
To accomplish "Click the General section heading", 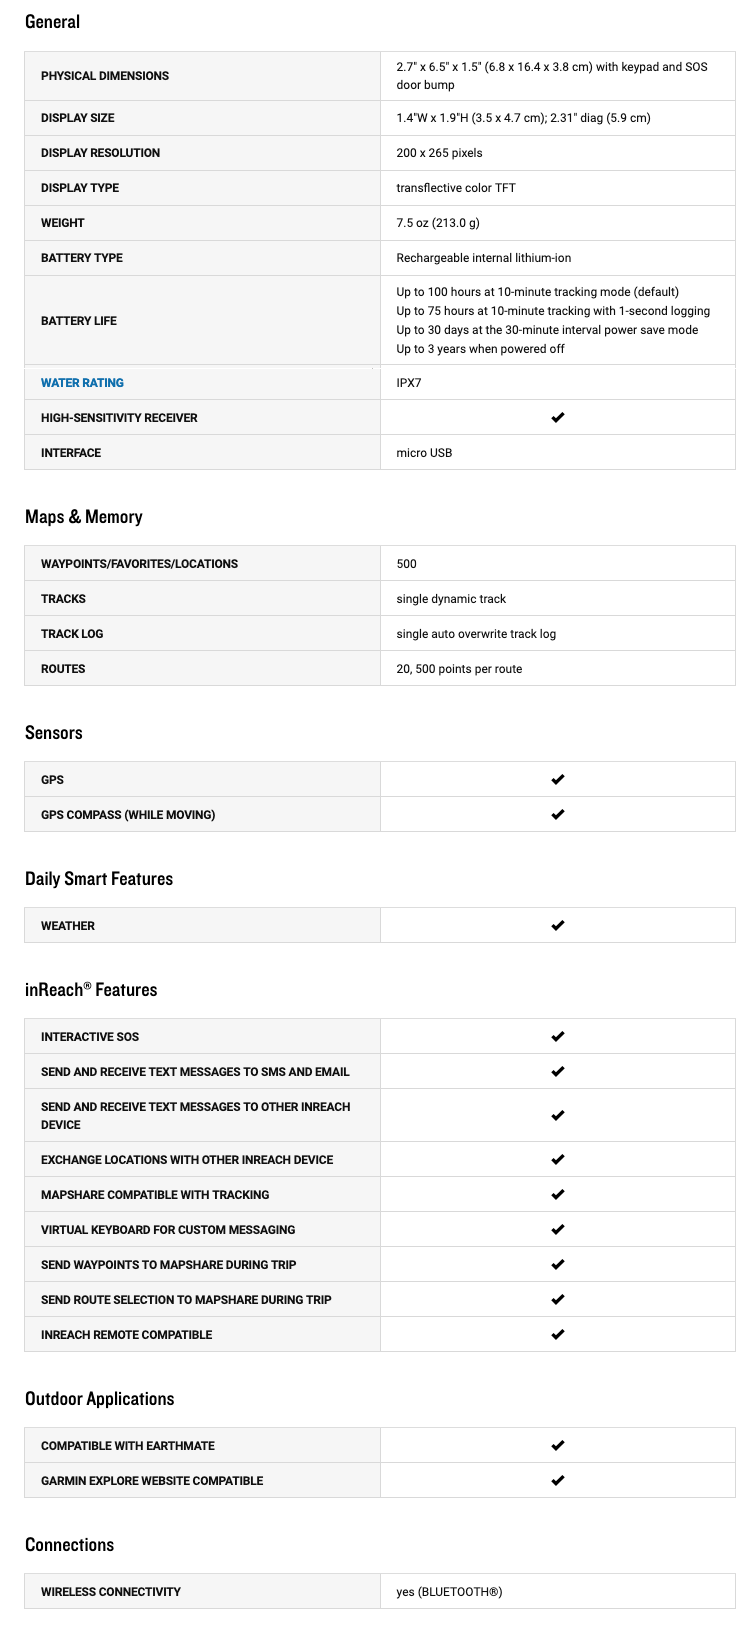I will point(52,22).
